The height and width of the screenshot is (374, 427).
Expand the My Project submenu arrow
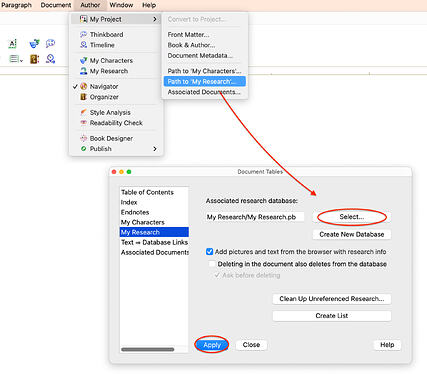pyautogui.click(x=155, y=19)
